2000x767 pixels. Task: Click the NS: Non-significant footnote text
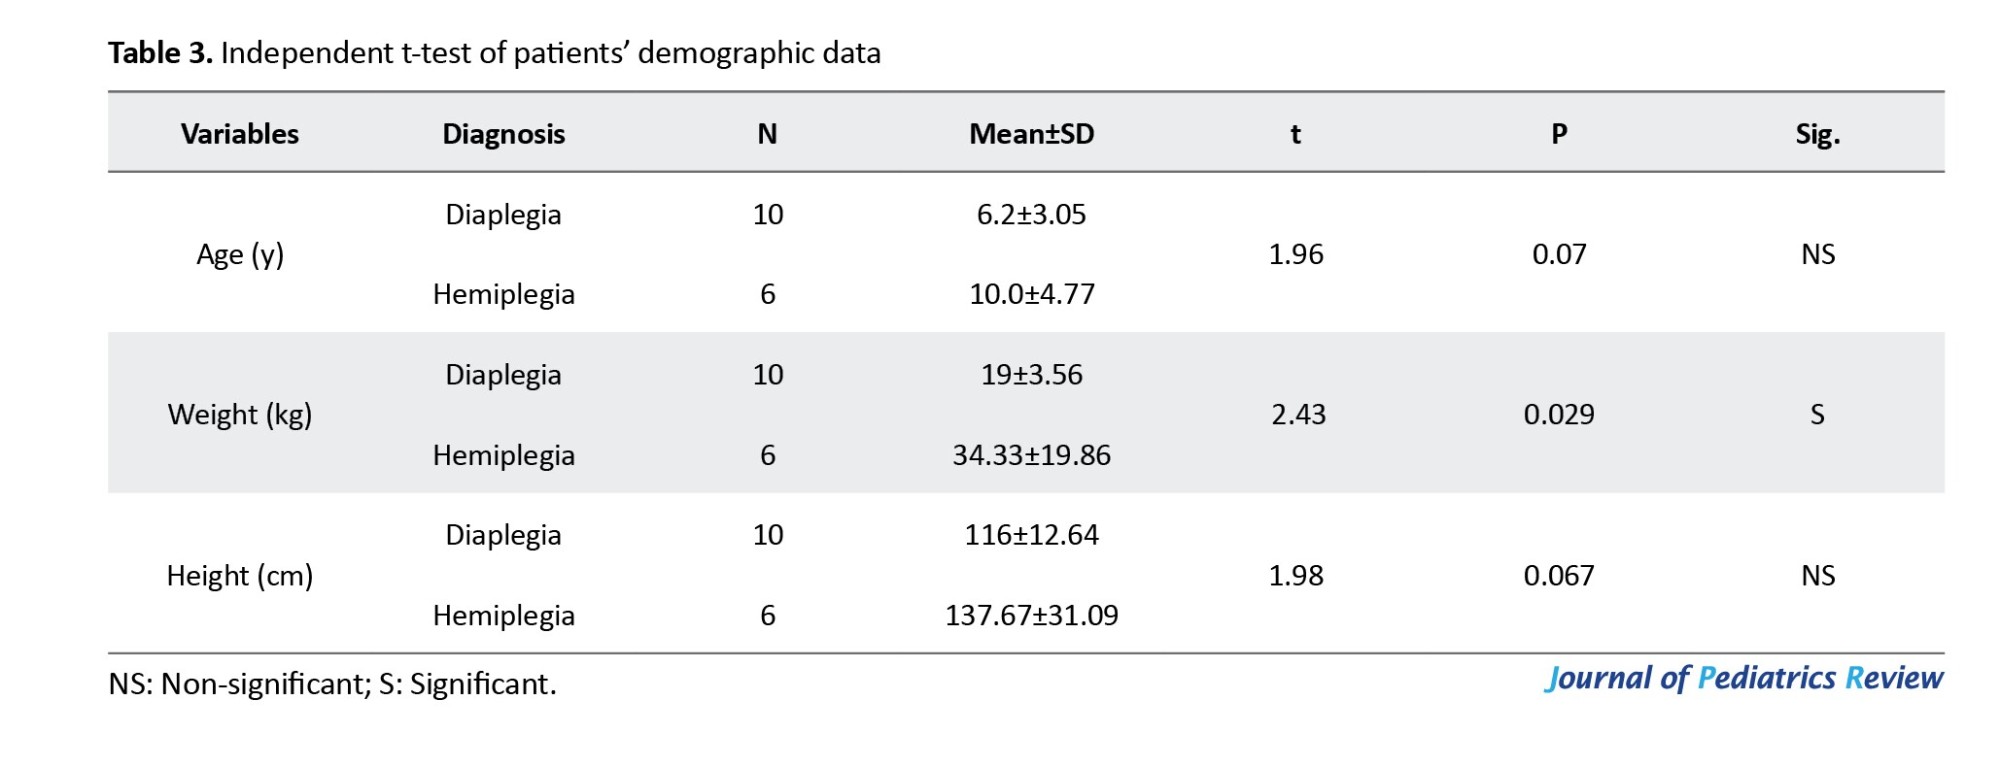(332, 684)
